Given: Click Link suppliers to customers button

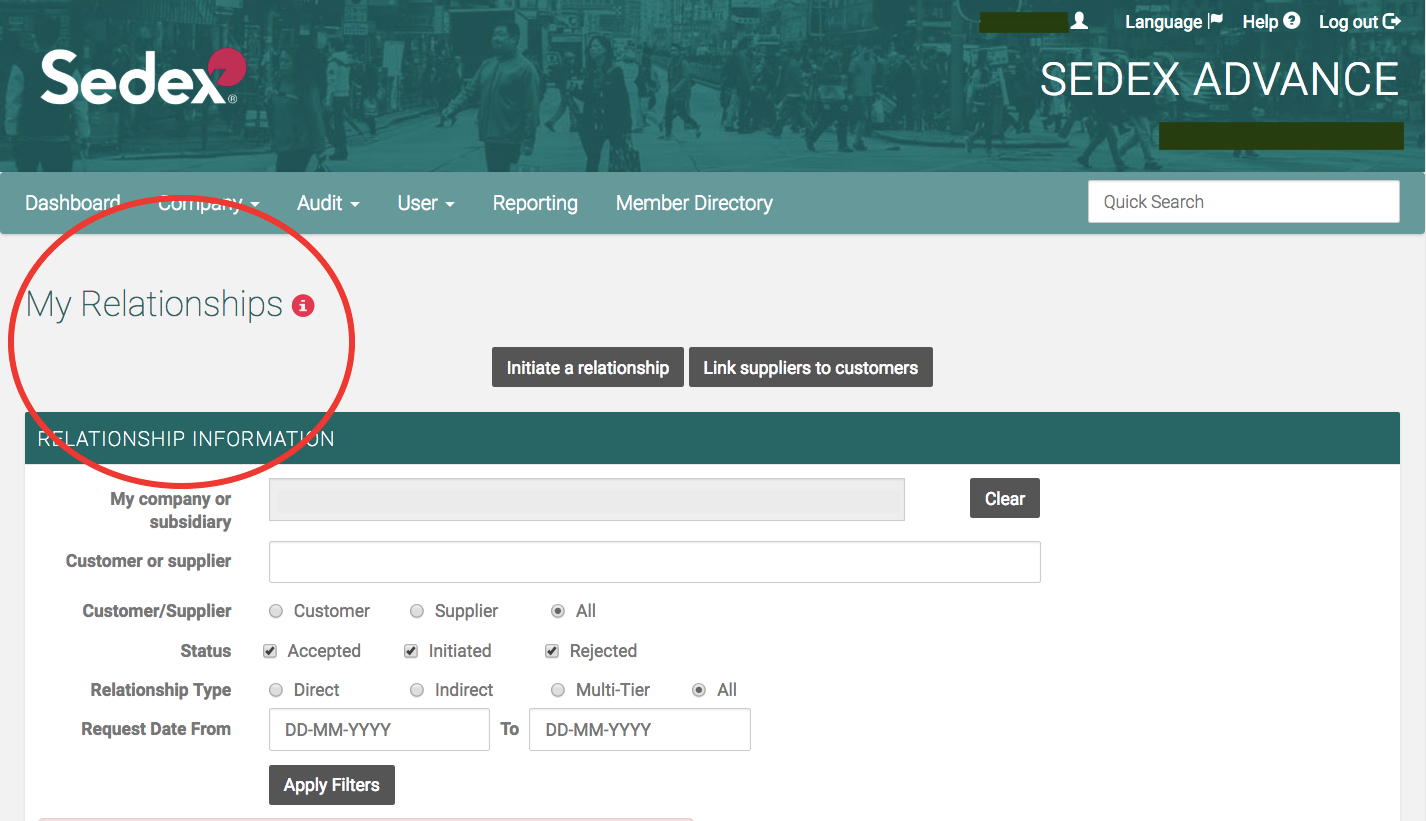Looking at the screenshot, I should pos(811,367).
